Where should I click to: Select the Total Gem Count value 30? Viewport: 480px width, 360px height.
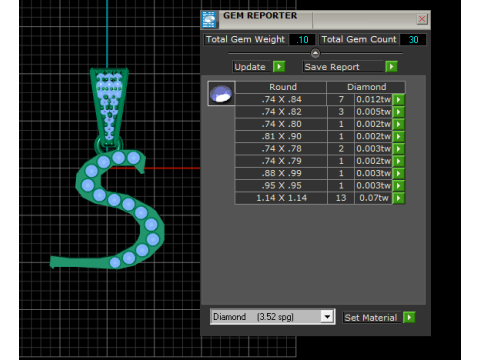point(413,40)
